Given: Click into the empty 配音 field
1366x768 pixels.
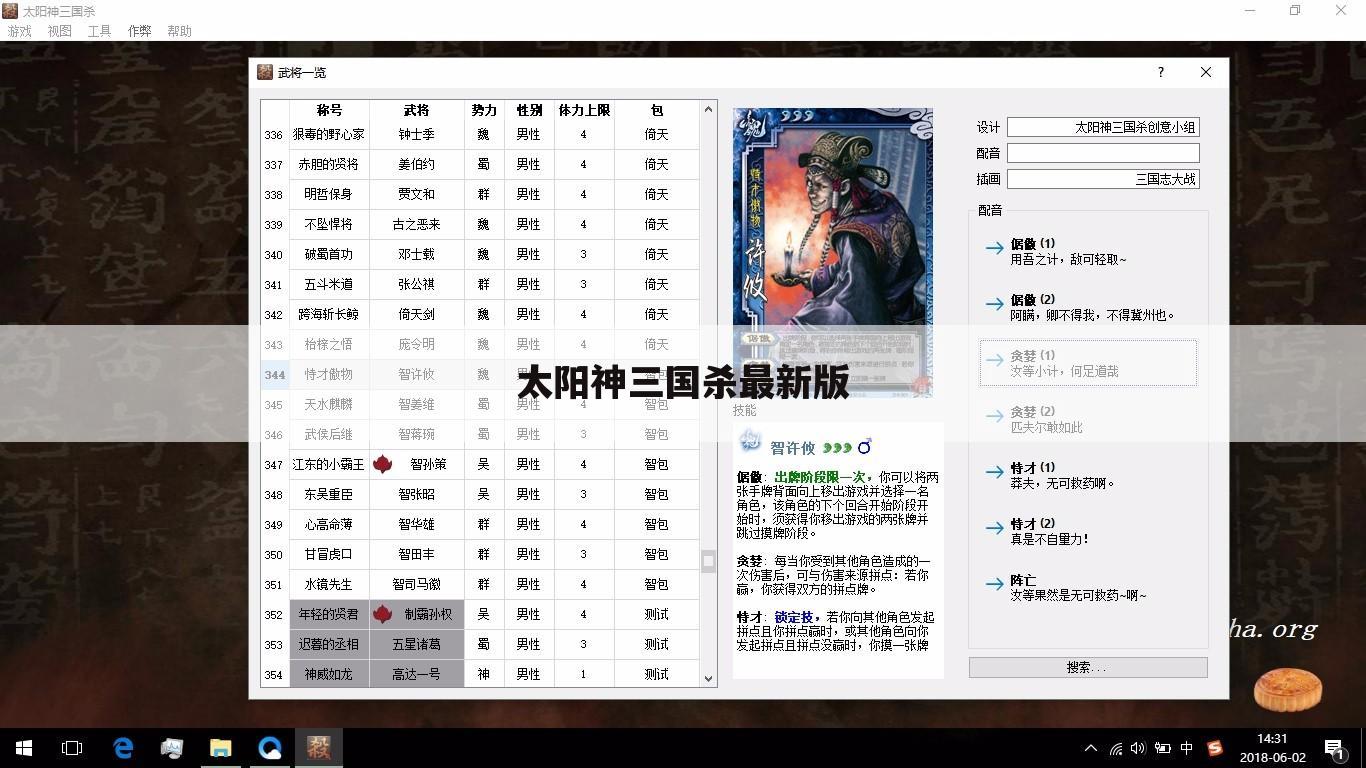Looking at the screenshot, I should click(x=1103, y=153).
